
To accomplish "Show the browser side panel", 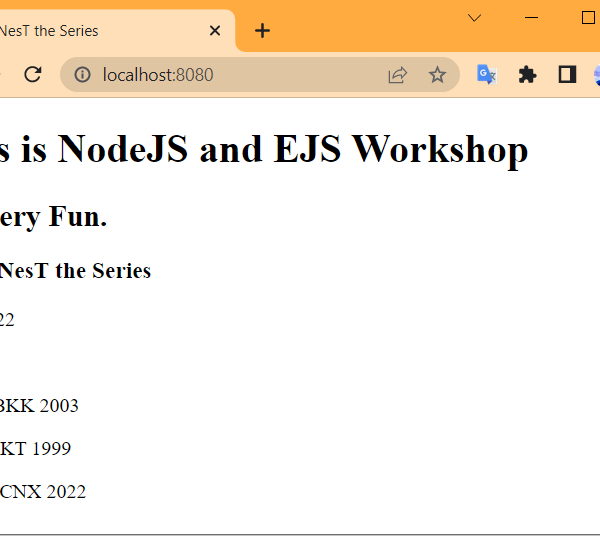I will [x=567, y=75].
